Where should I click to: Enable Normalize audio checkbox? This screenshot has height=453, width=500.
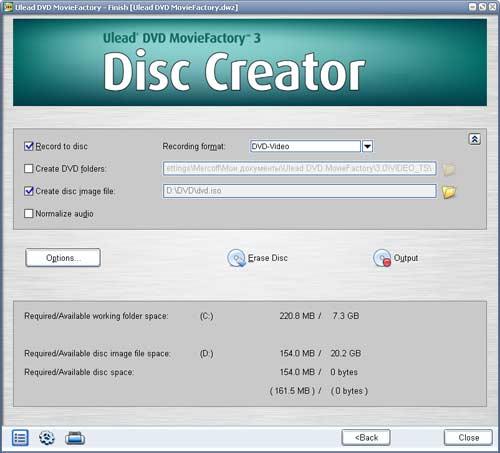29,213
